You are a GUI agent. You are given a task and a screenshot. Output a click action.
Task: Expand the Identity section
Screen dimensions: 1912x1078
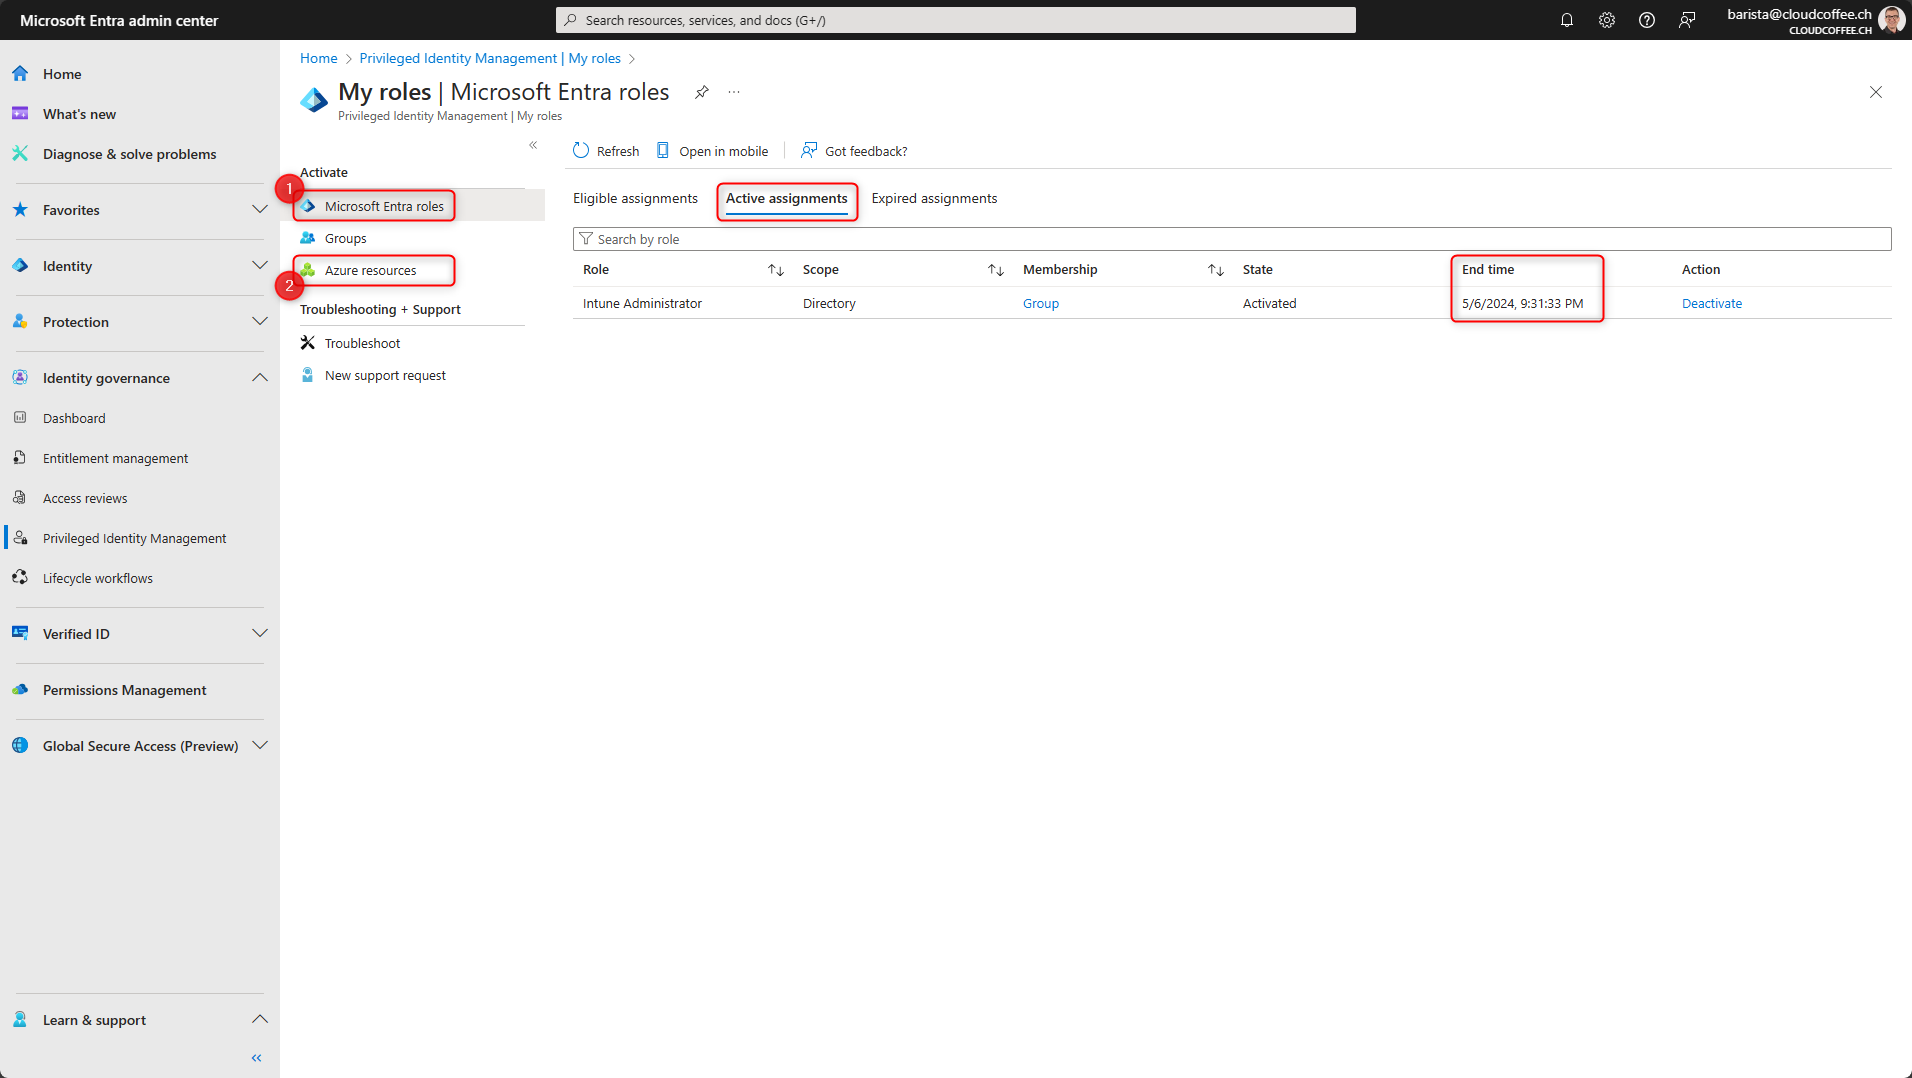pos(260,266)
